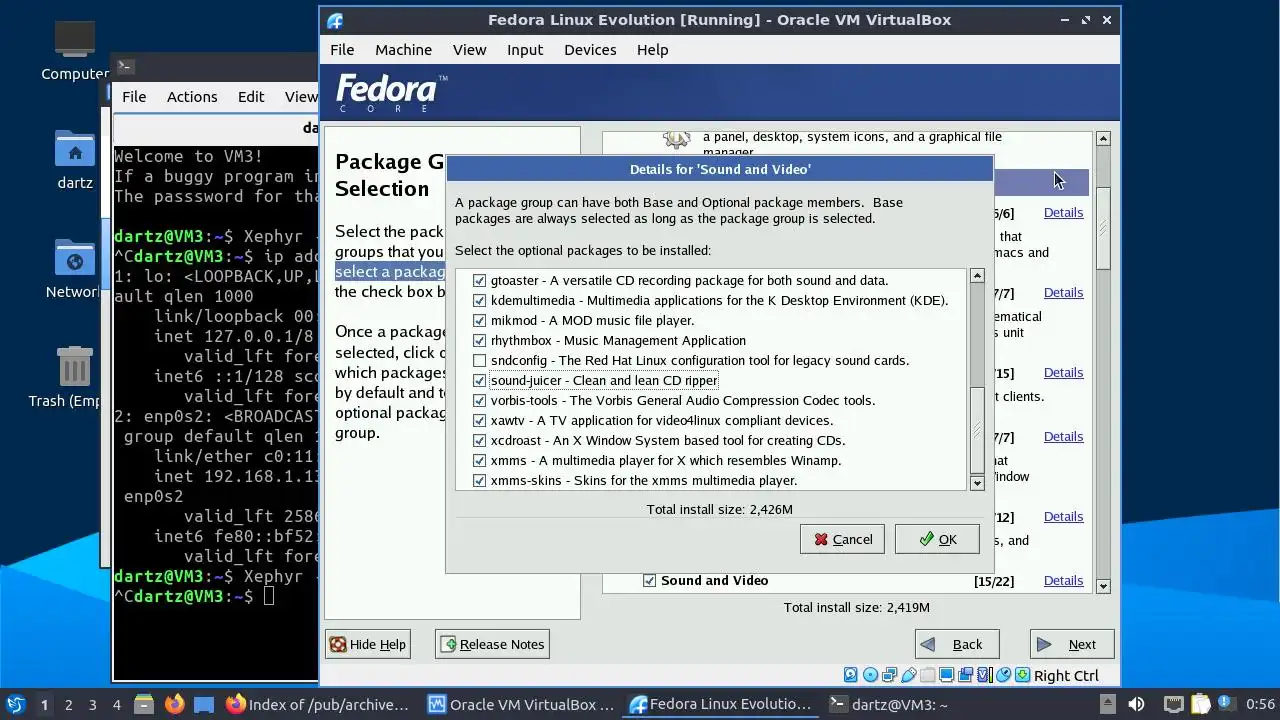Open the VirtualBox Help menu
This screenshot has height=720, width=1280.
click(652, 49)
